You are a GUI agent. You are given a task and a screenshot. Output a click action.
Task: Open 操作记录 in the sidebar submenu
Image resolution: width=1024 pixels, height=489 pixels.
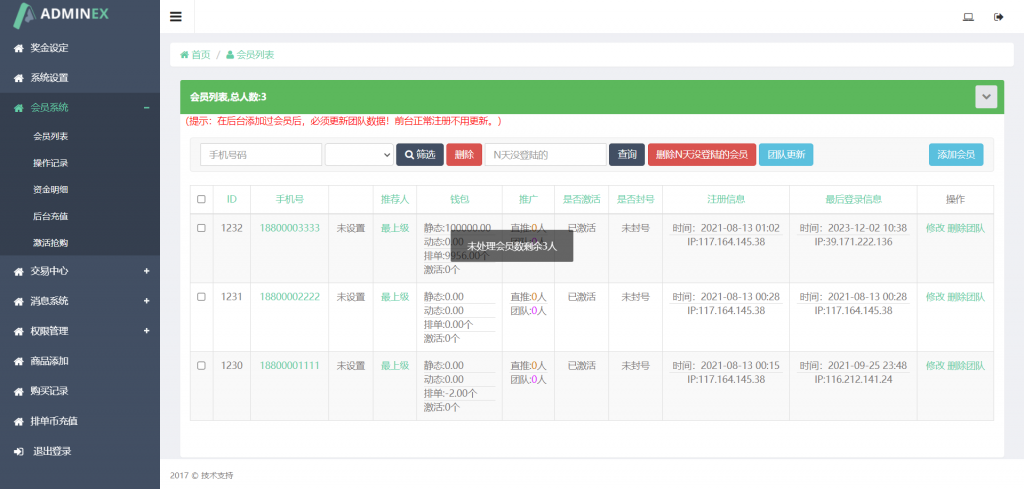click(51, 163)
